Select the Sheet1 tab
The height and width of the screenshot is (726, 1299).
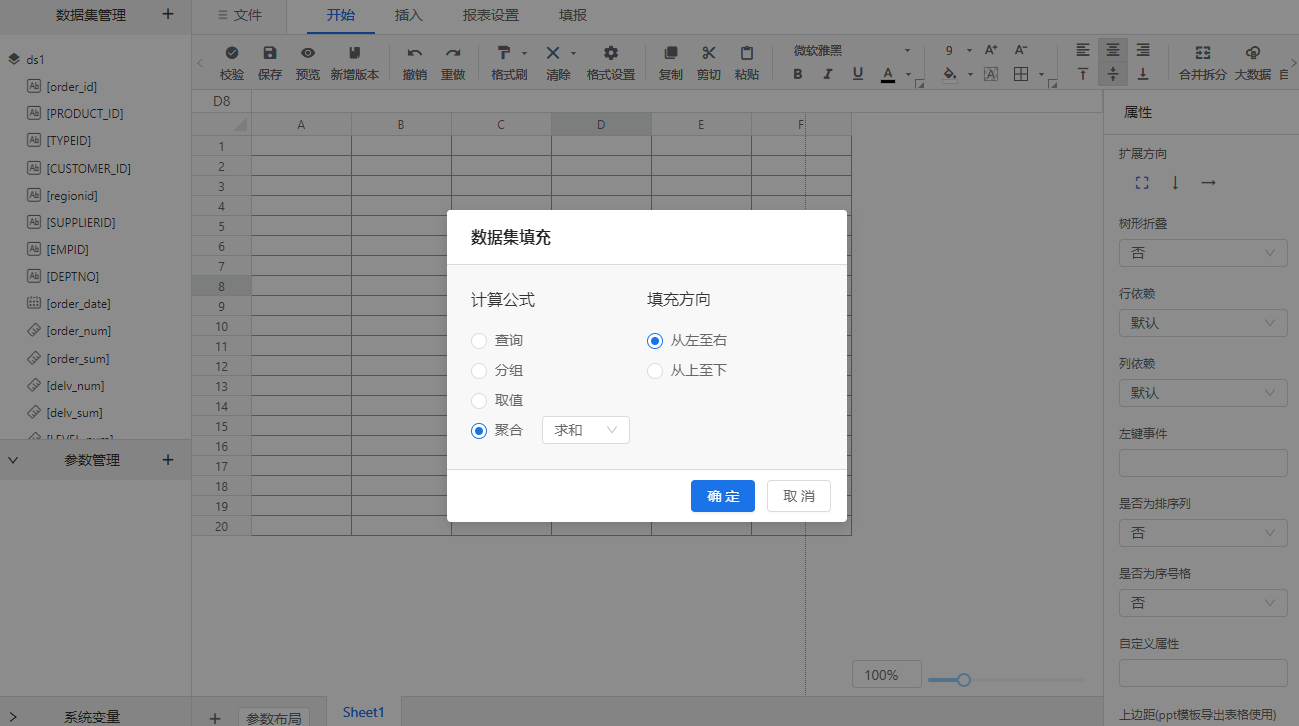[364, 712]
